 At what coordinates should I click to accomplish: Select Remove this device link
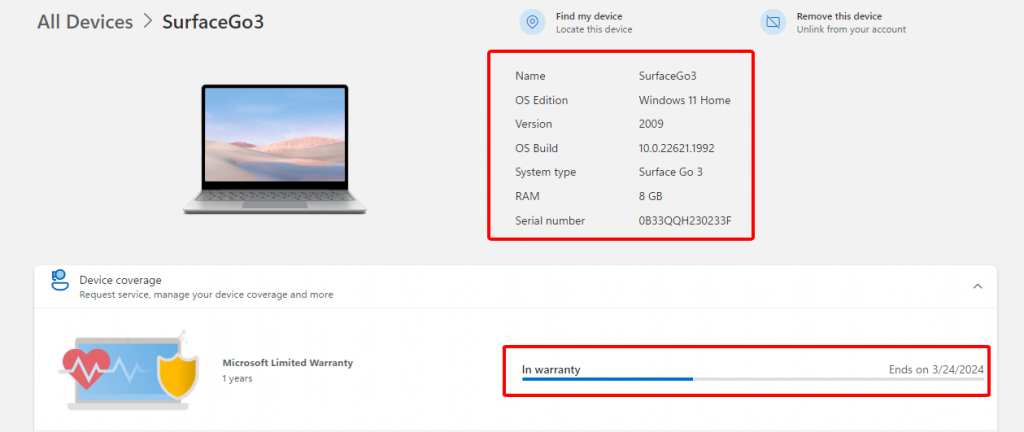pos(839,16)
